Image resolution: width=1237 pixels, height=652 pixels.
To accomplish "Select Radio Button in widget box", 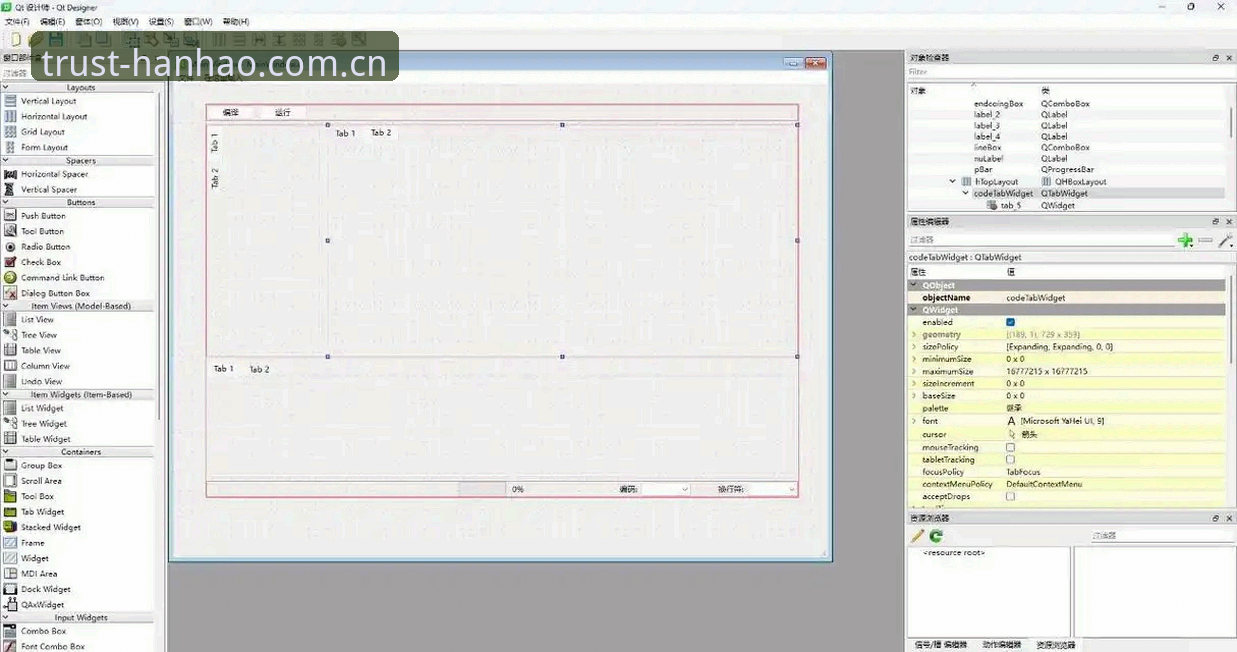I will pos(46,247).
